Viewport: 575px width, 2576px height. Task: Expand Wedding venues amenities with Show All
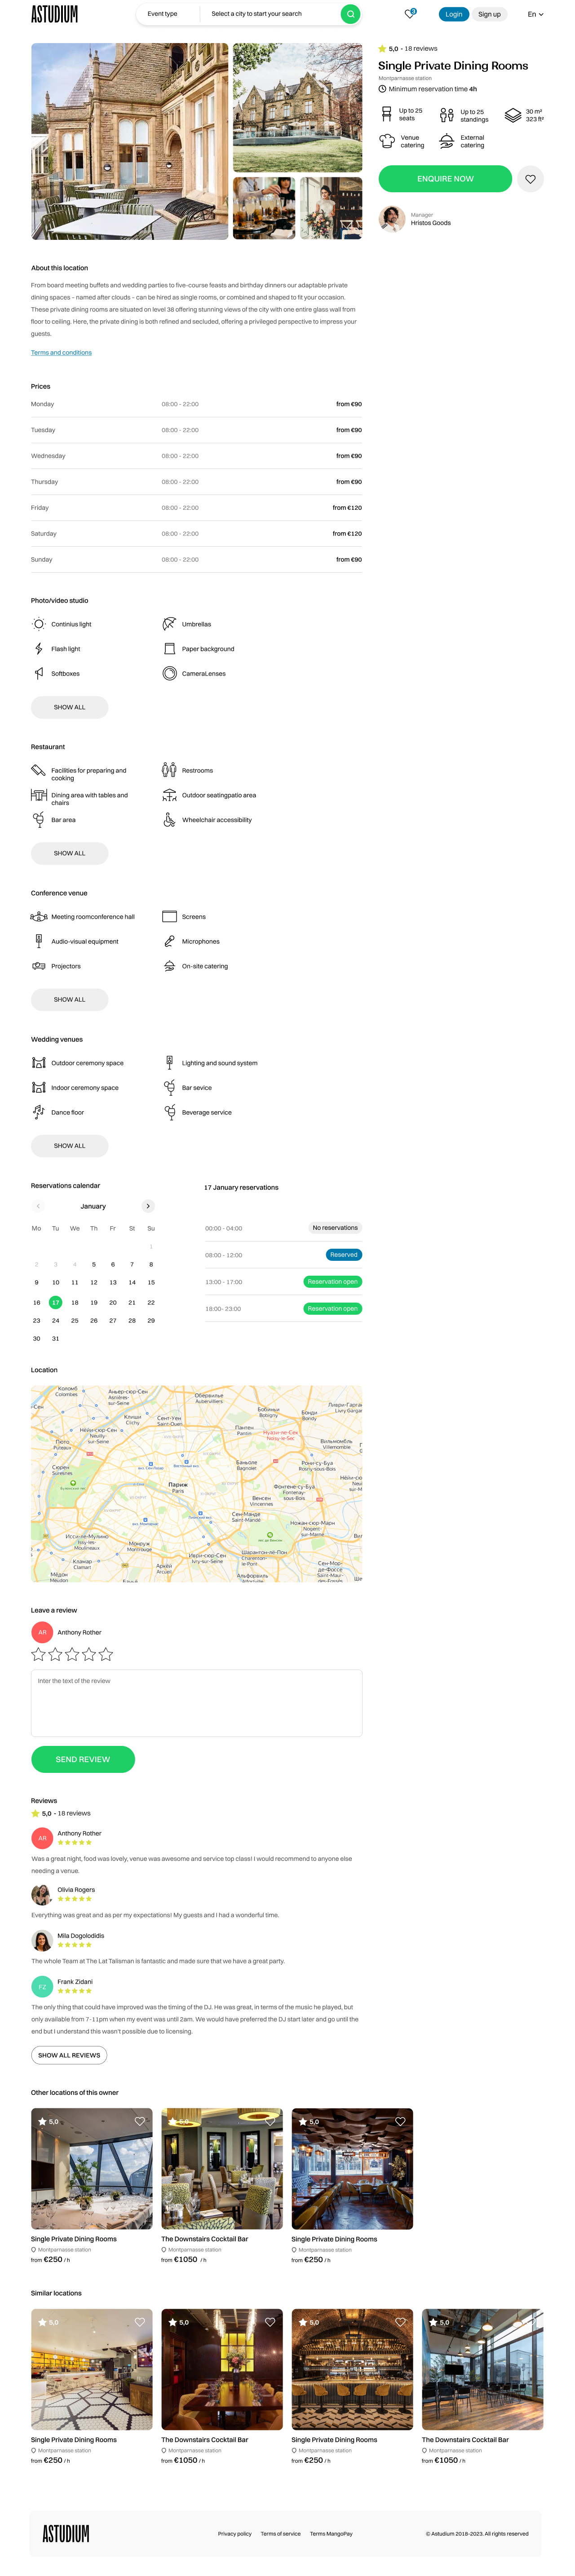69,1145
